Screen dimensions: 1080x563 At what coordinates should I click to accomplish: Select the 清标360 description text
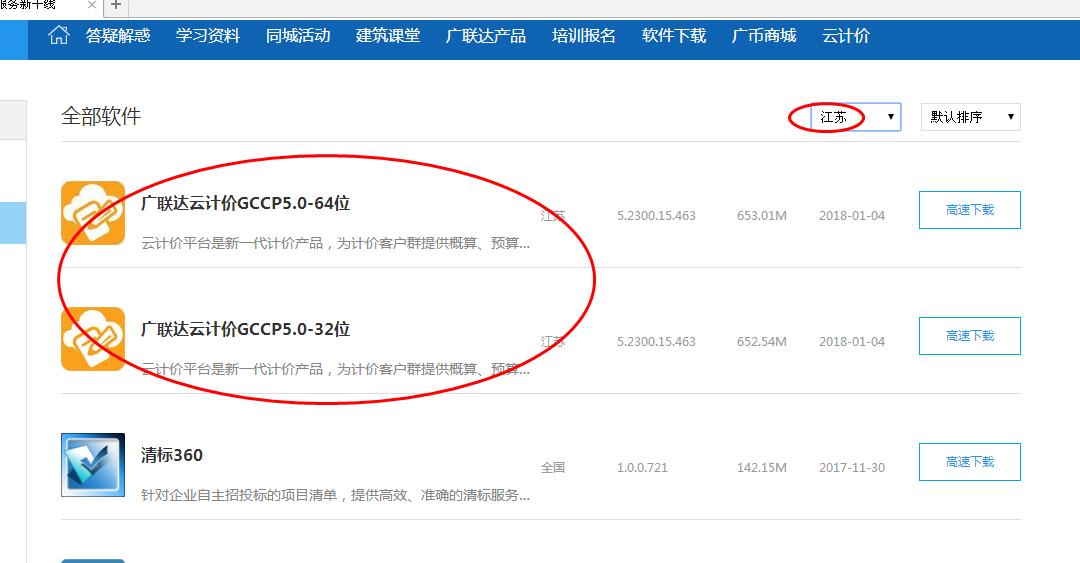point(335,495)
